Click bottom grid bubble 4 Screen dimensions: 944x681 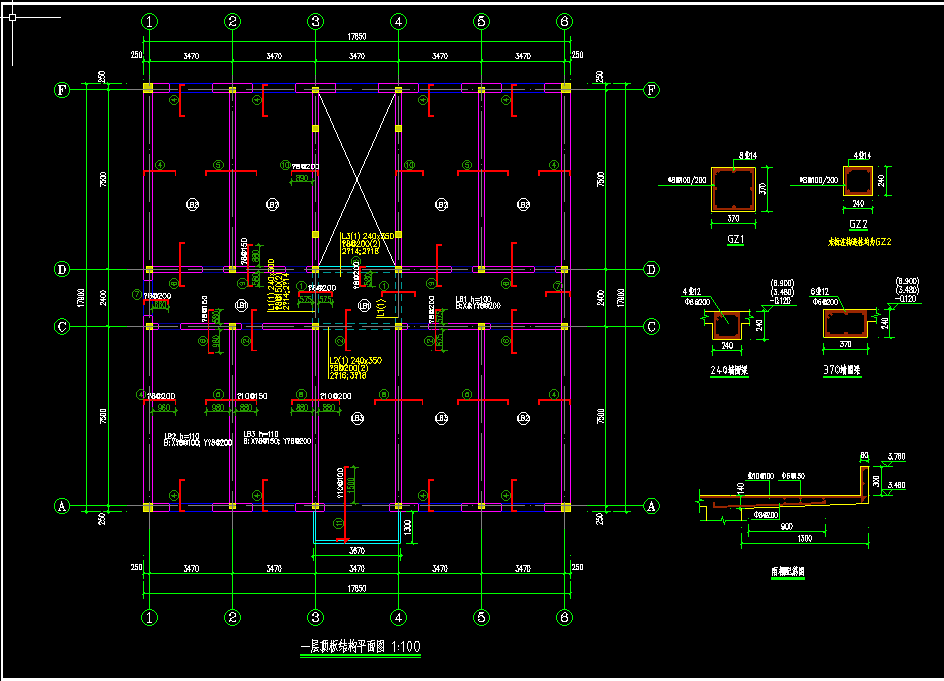tap(398, 617)
